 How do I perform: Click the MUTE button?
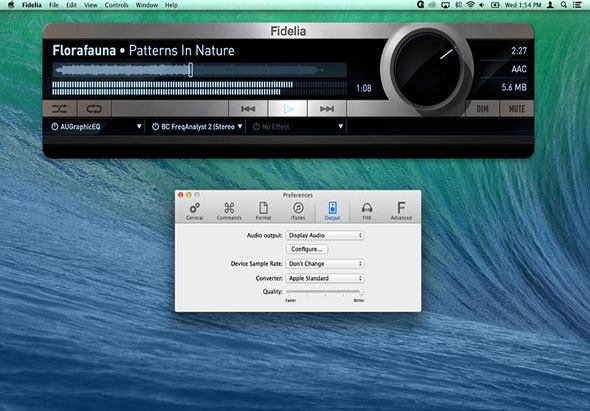pos(517,109)
